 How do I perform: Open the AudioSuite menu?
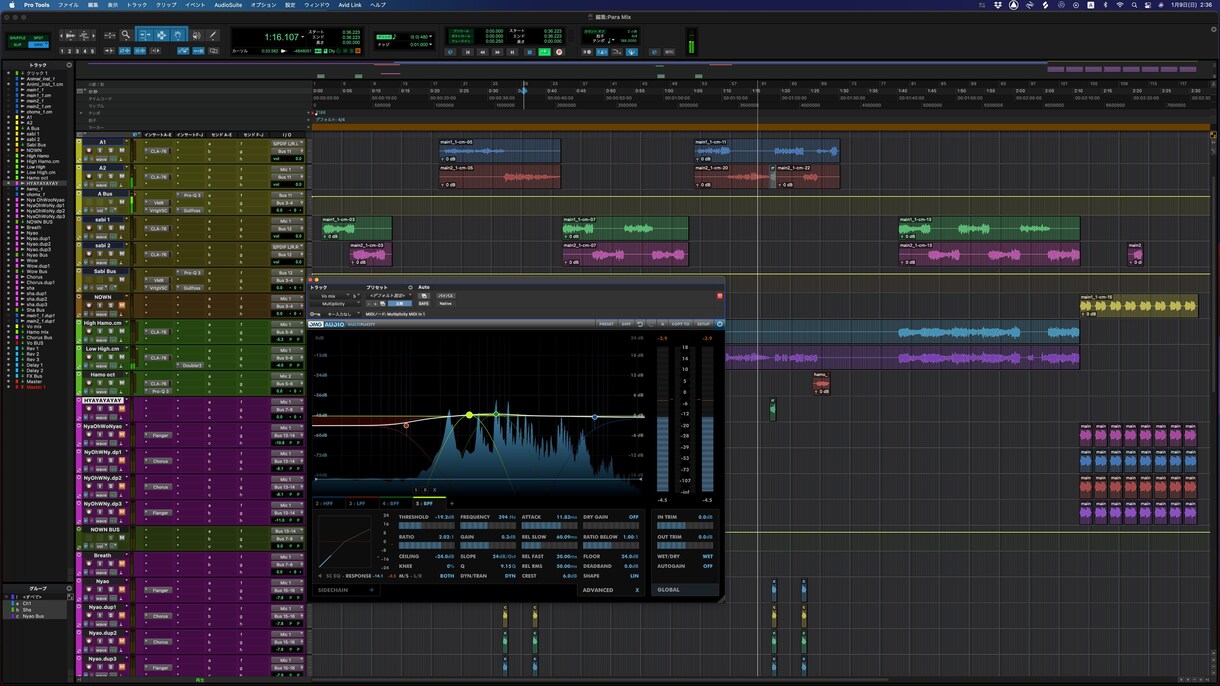228,5
